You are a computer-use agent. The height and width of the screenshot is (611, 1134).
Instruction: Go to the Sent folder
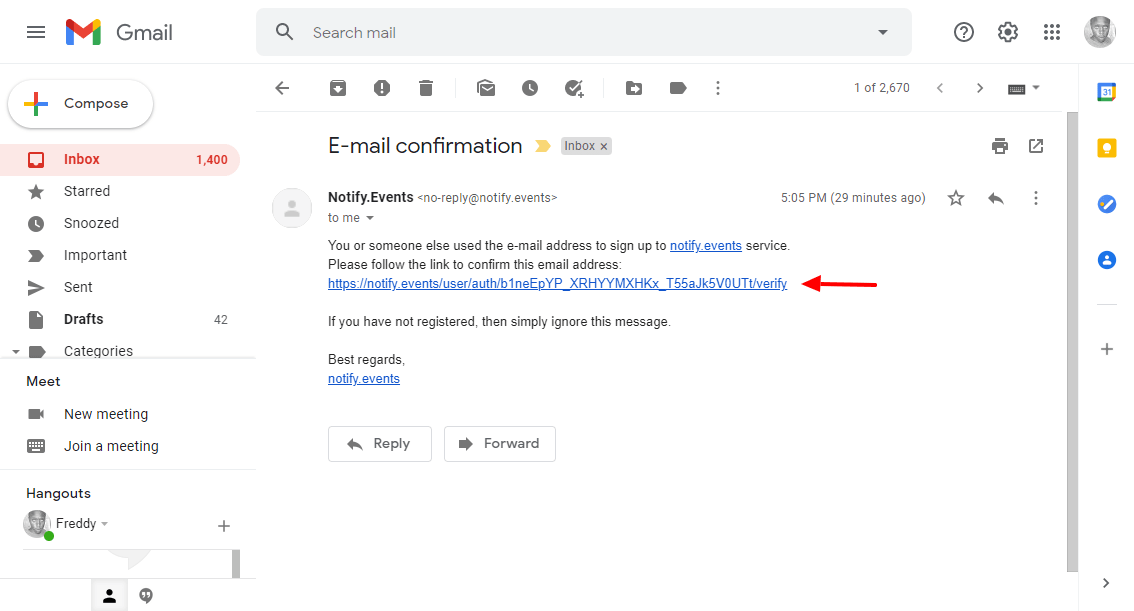[77, 287]
